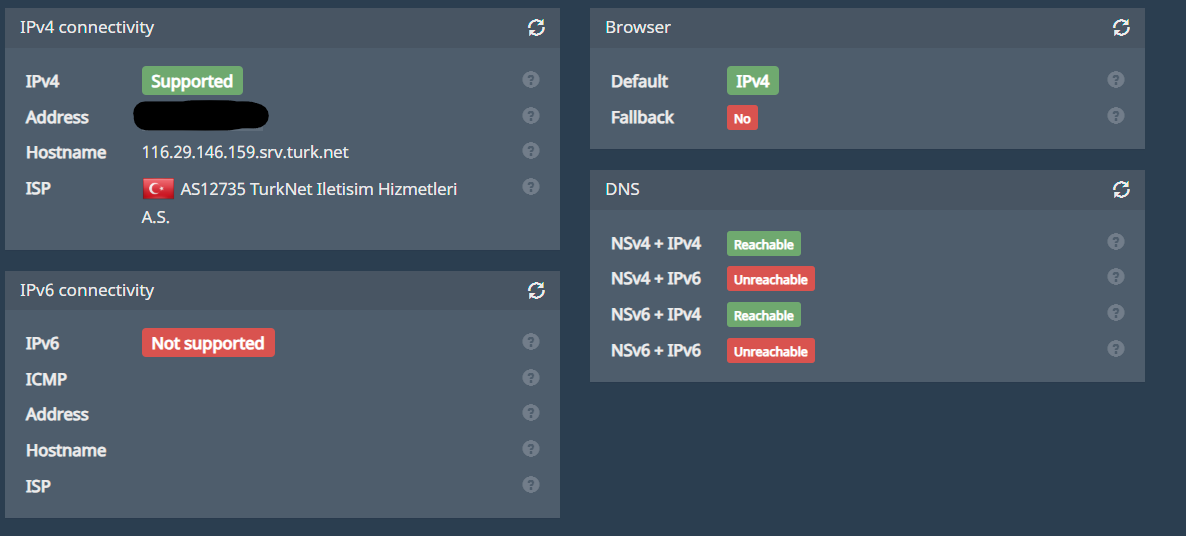Viewport: 1186px width, 536px height.
Task: Click Unreachable badge for NSv4 + IPv6
Action: click(770, 280)
